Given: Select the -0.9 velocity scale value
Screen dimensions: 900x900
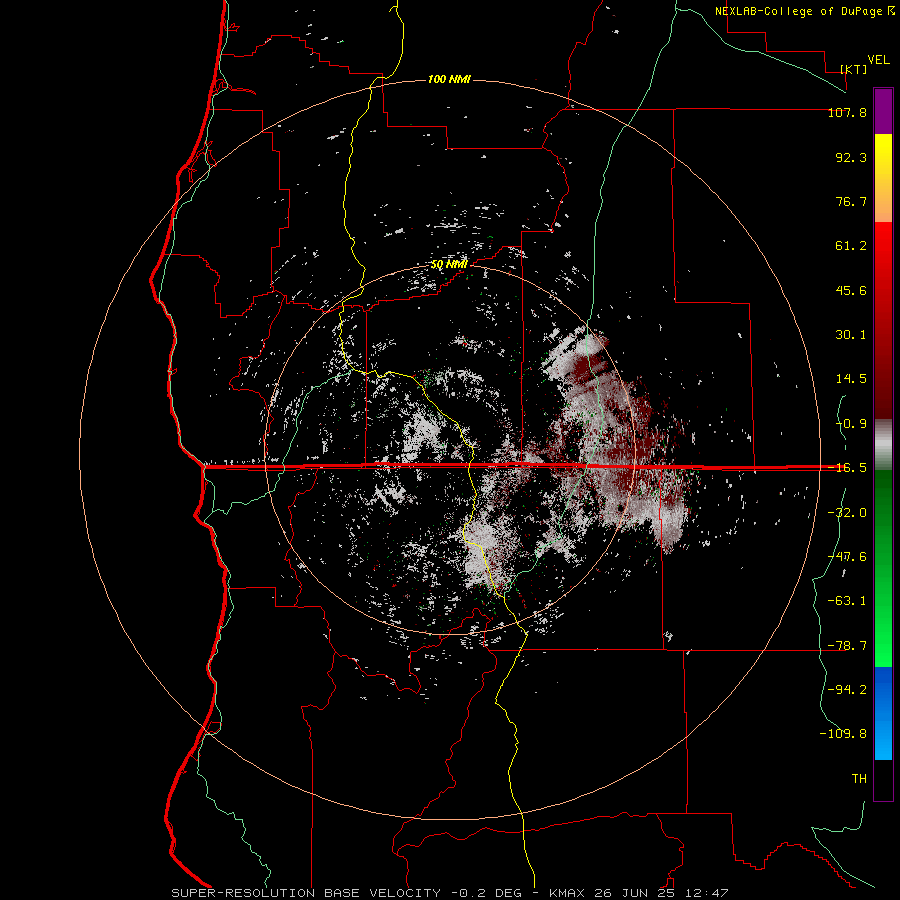Looking at the screenshot, I should 851,424.
